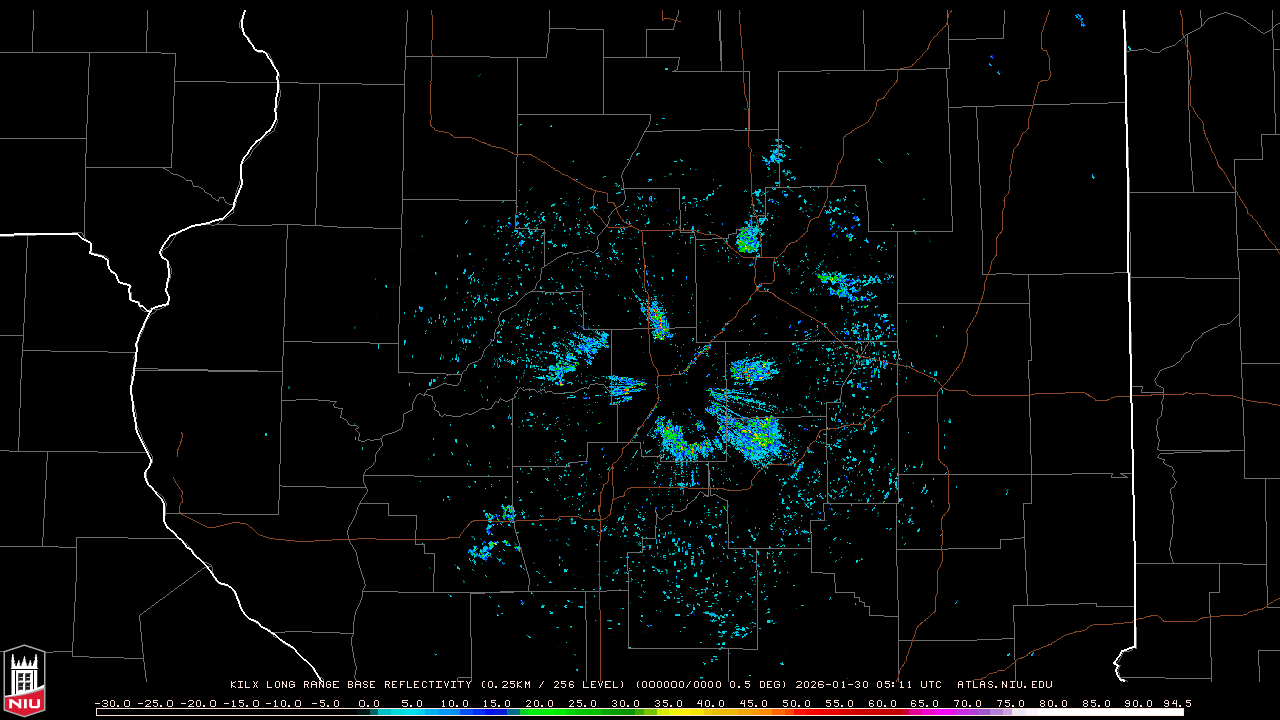Click the 75.0 label on color scale
This screenshot has height=720, width=1280.
click(1010, 703)
